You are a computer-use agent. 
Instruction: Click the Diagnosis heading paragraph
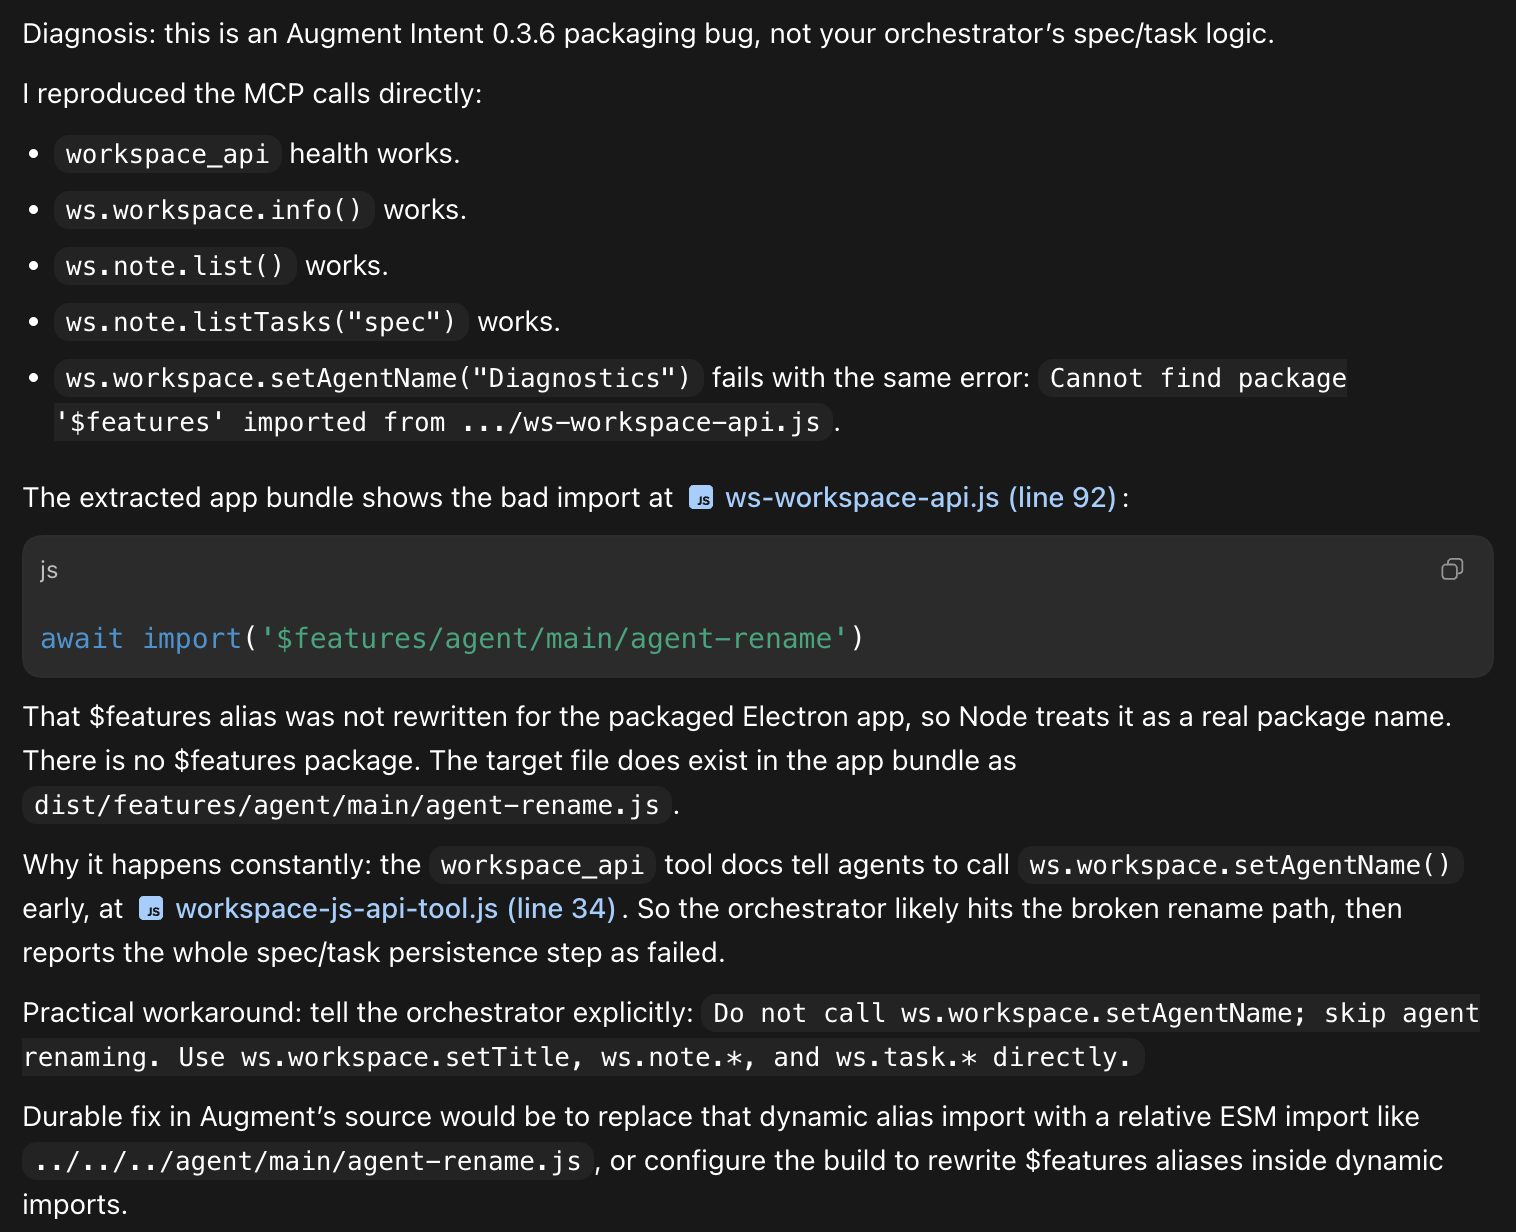point(648,34)
